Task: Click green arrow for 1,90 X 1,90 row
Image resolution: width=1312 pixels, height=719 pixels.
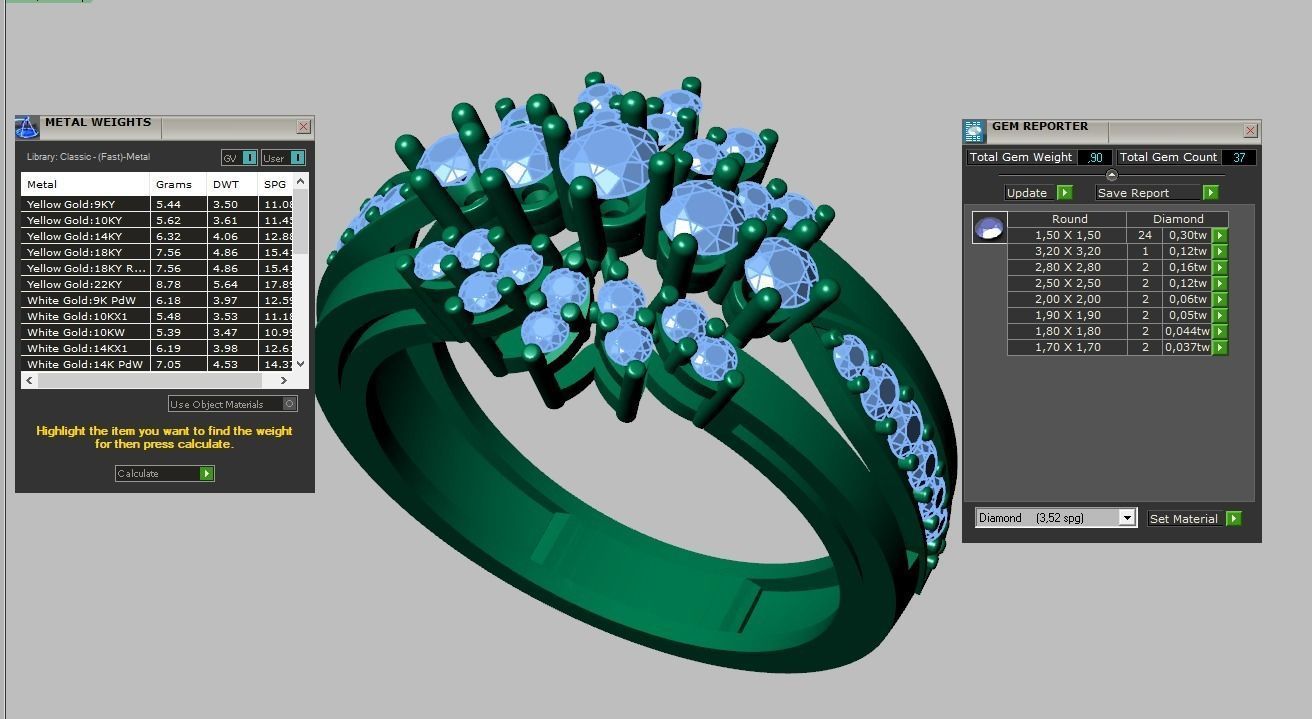Action: pyautogui.click(x=1219, y=316)
